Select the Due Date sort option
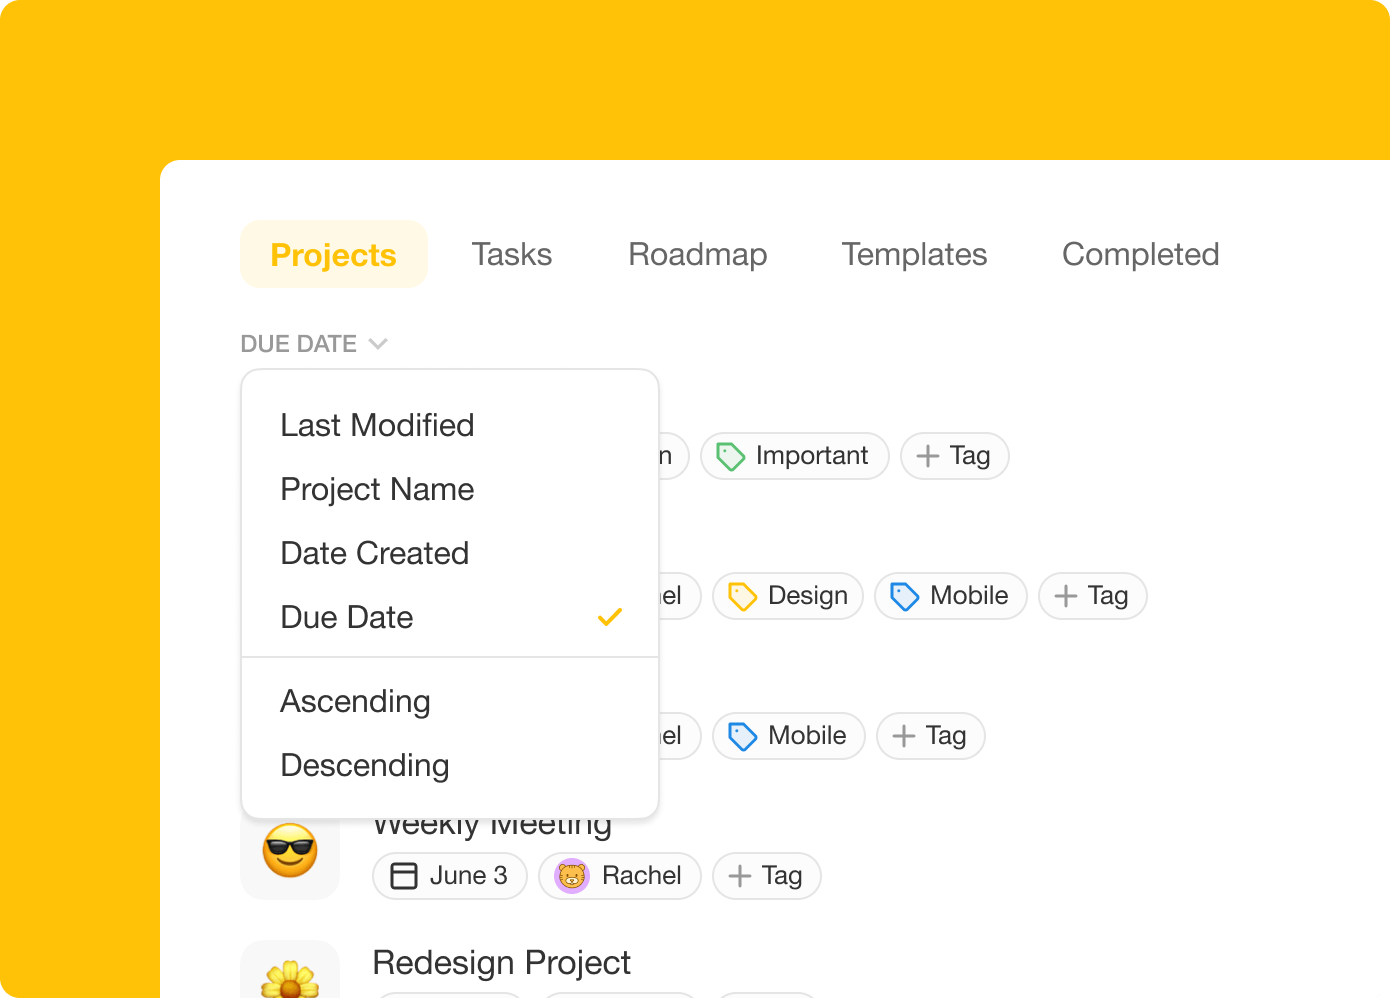The height and width of the screenshot is (998, 1390). point(347,617)
